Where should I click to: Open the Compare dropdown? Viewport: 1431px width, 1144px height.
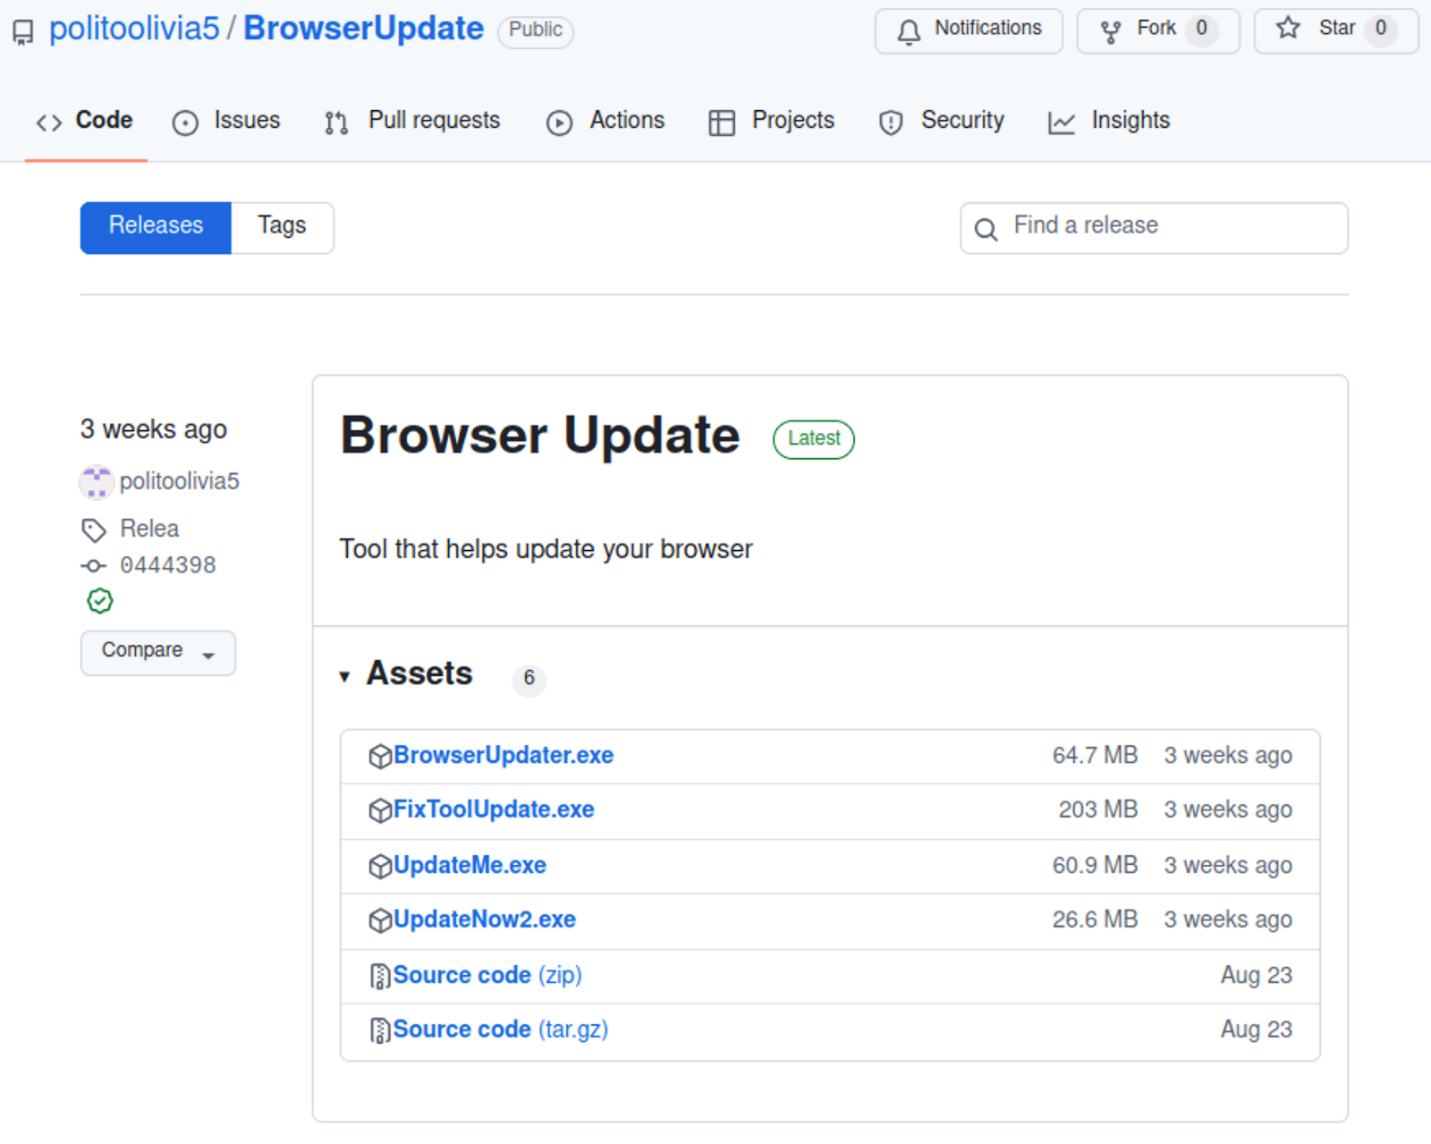pyautogui.click(x=158, y=652)
